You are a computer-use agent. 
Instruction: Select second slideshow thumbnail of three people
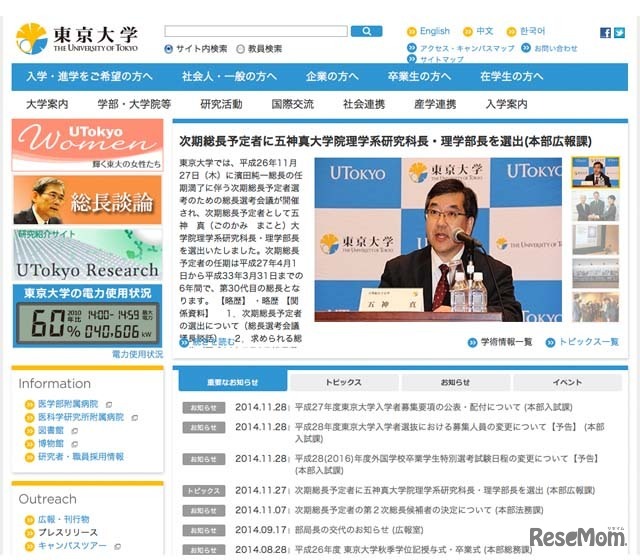[x=596, y=207]
